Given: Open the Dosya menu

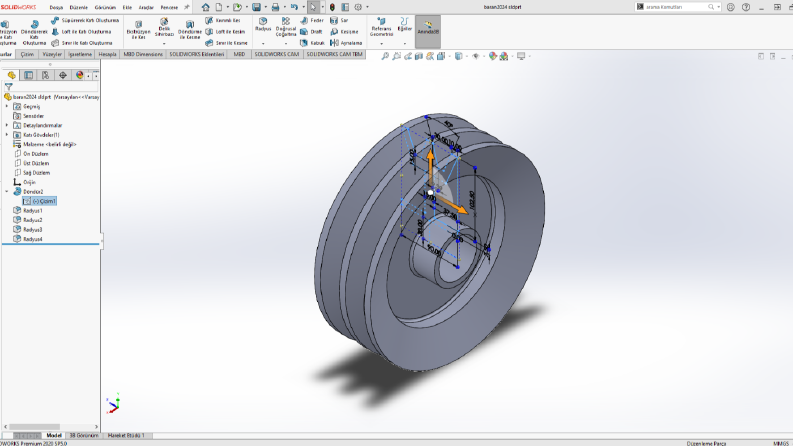Looking at the screenshot, I should pyautogui.click(x=56, y=8).
